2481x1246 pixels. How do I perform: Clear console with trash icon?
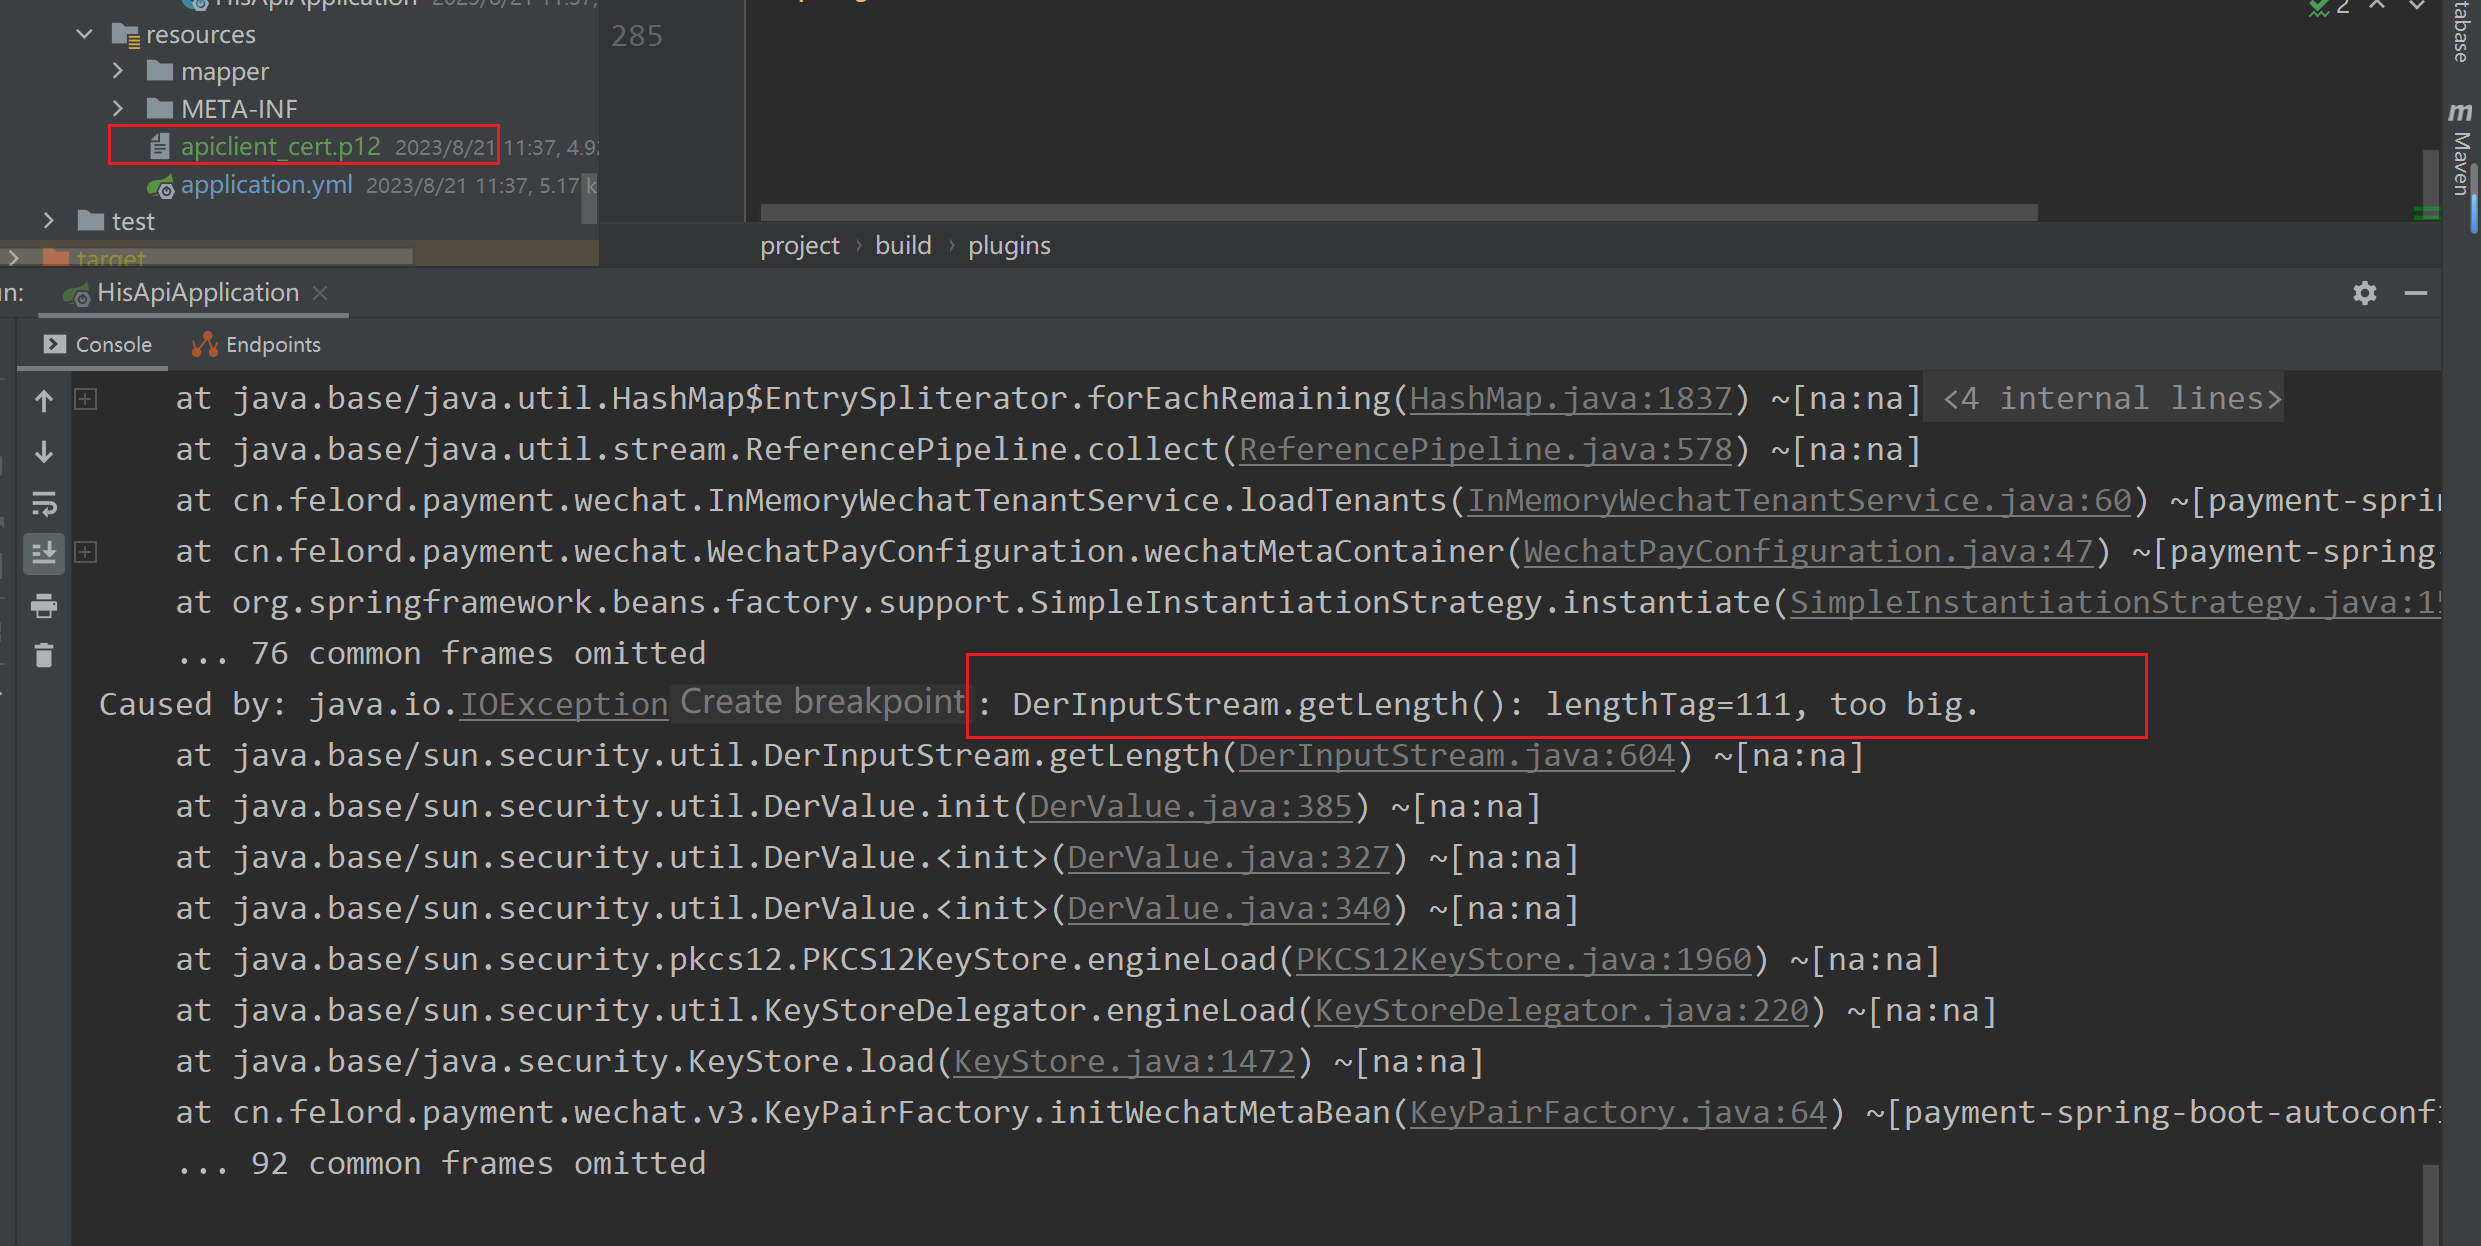(44, 656)
